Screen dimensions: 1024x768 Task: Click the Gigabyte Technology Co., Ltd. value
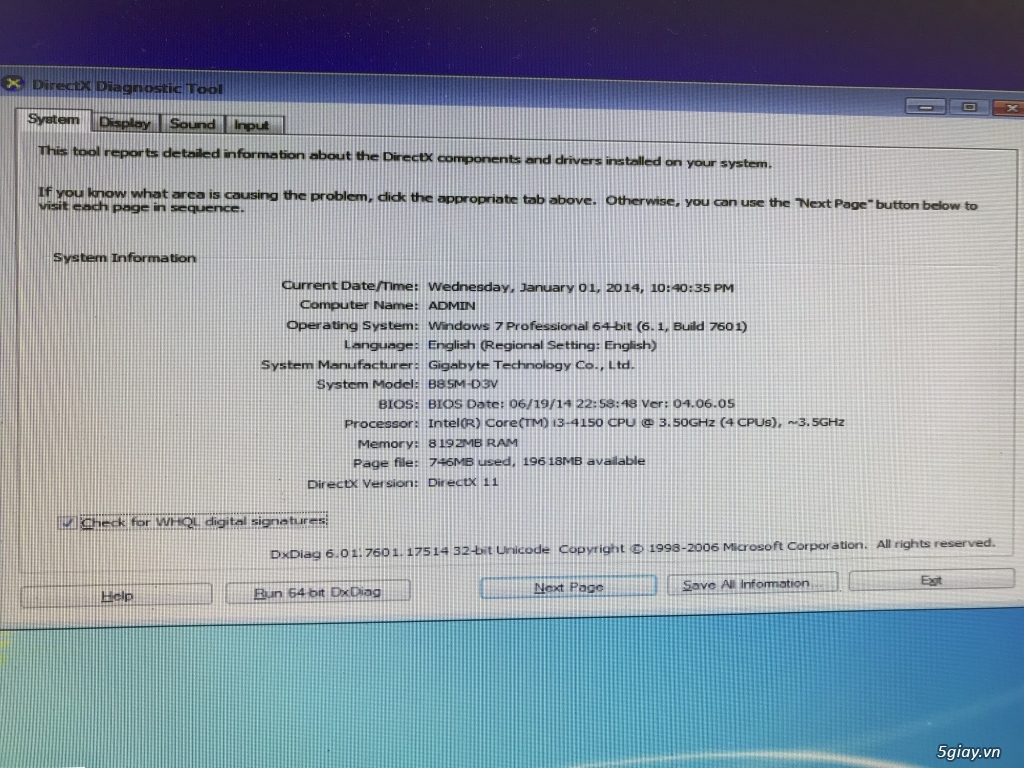(531, 364)
